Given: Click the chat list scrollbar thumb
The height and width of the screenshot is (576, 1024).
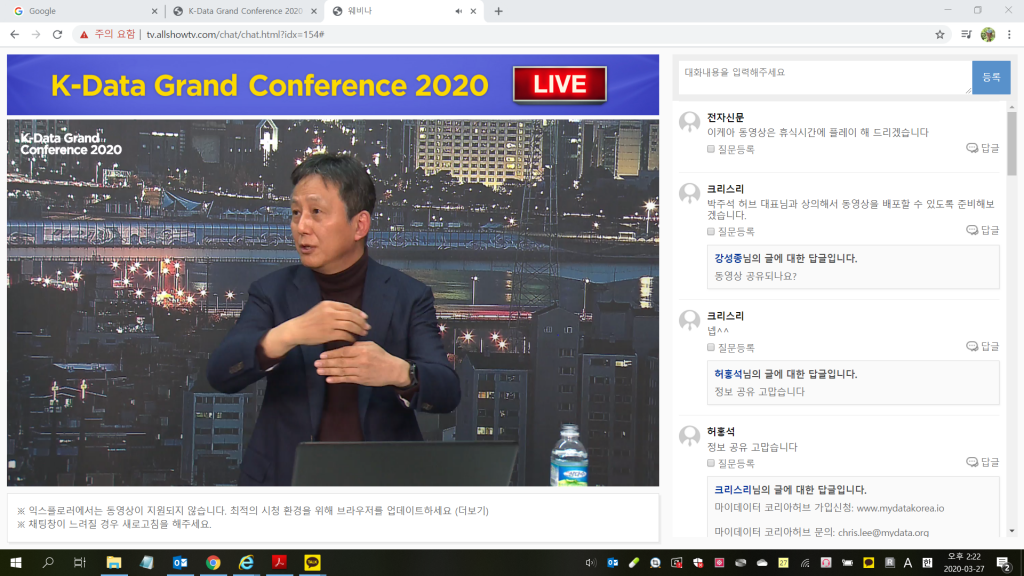Looking at the screenshot, I should click(1012, 144).
